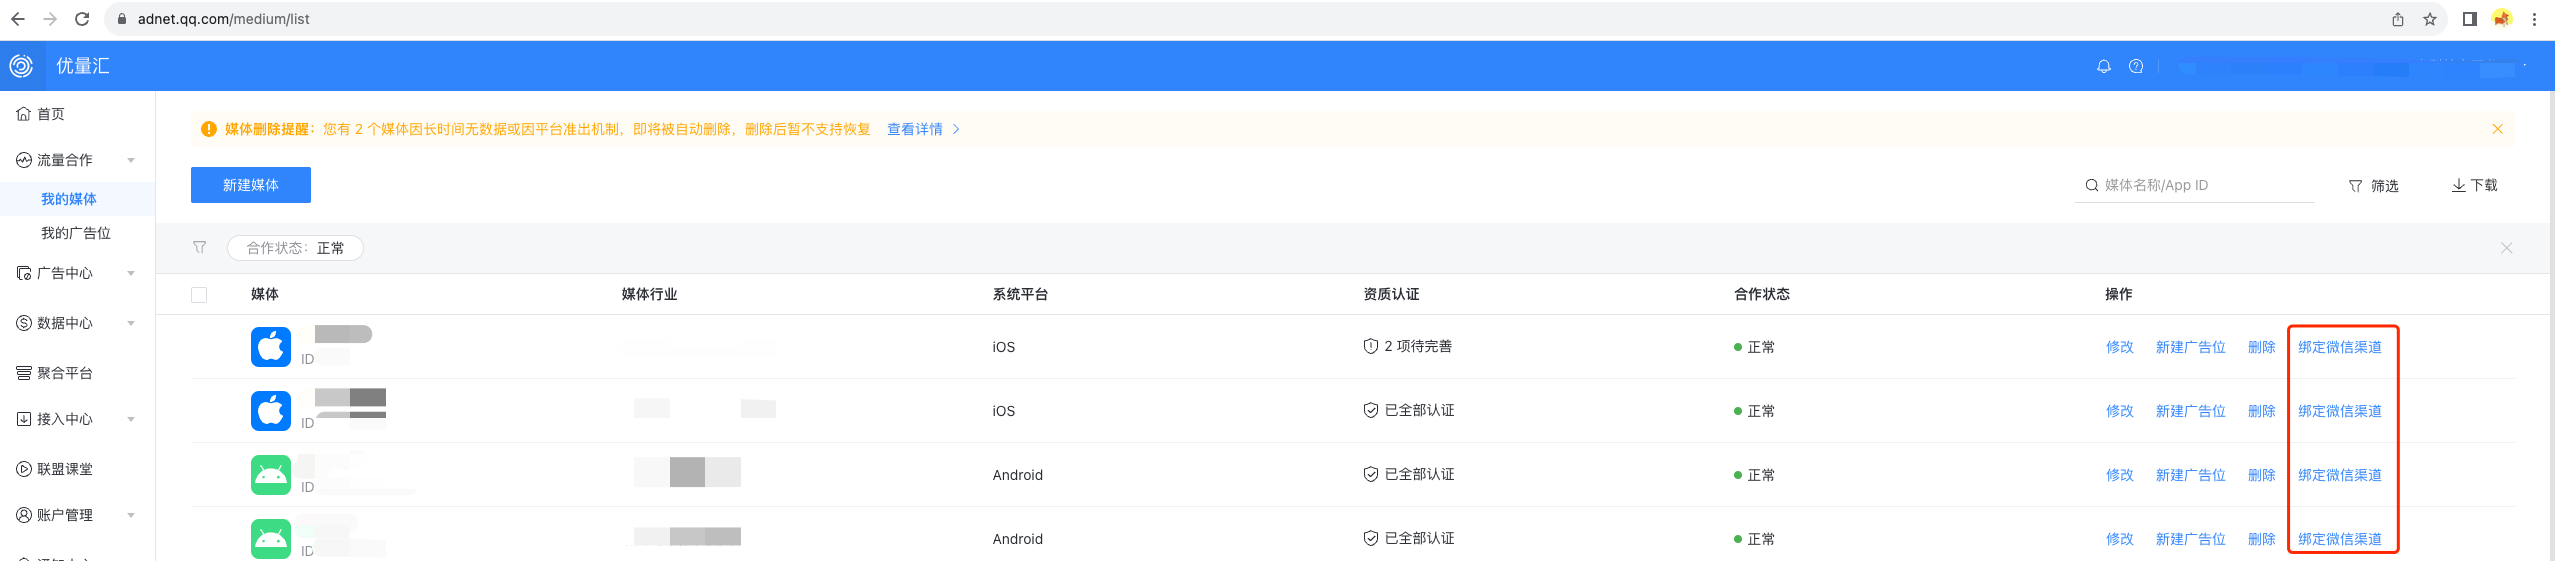This screenshot has height=561, width=2555.
Task: Open the help question mark icon
Action: pos(2136,66)
